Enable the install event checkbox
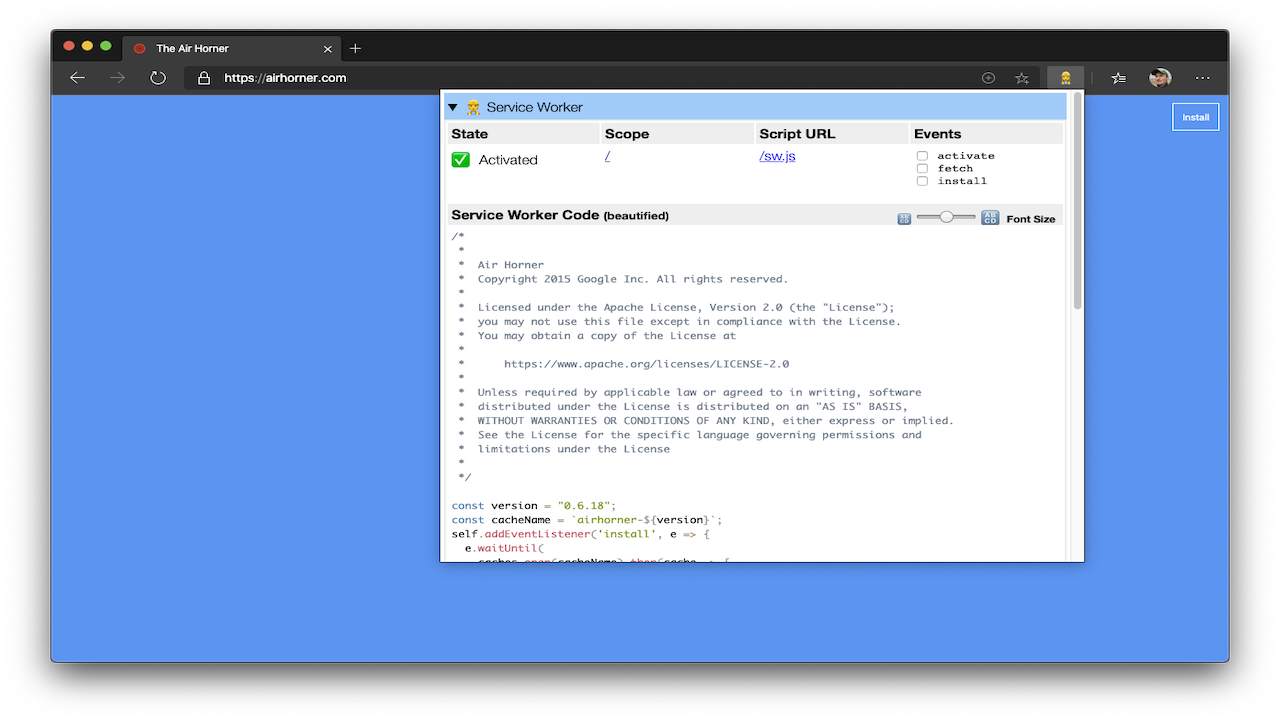1280x720 pixels. point(922,181)
